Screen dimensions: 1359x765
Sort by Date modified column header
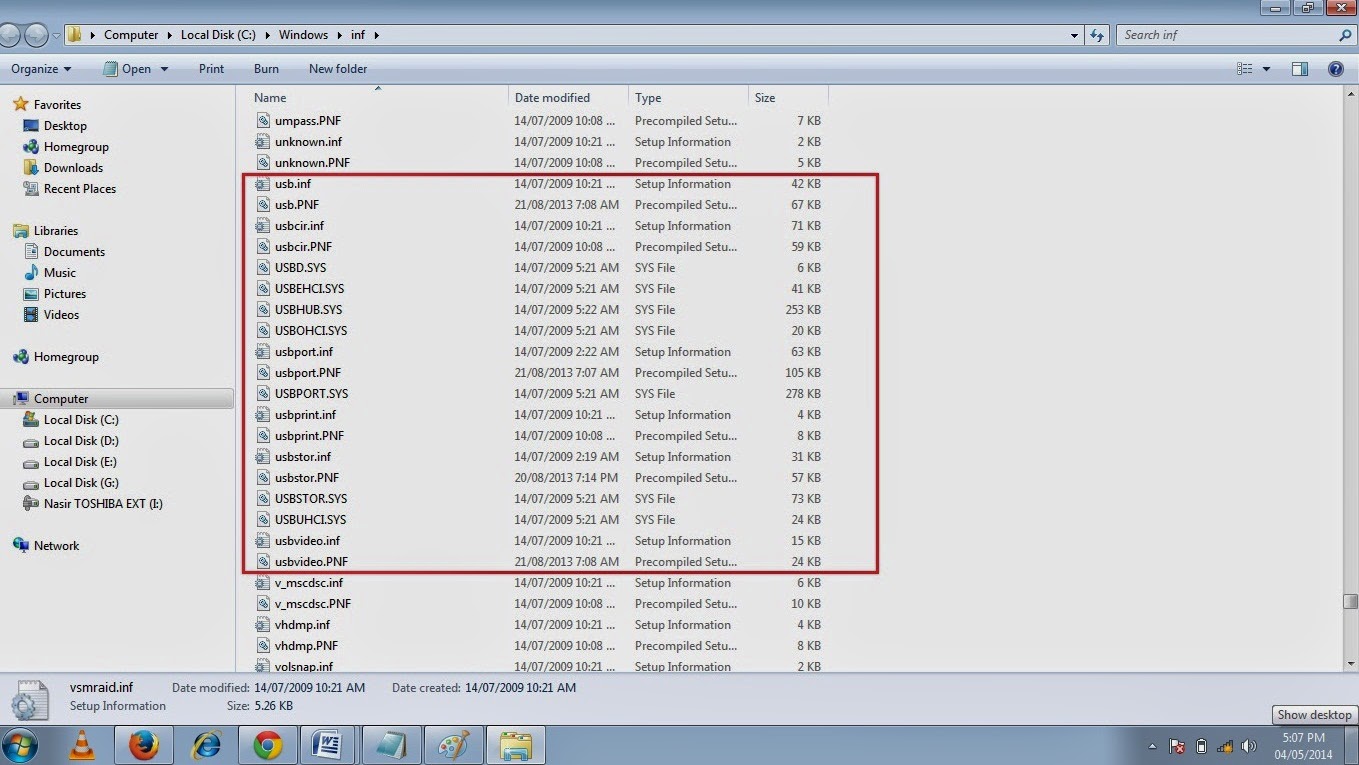(x=568, y=98)
